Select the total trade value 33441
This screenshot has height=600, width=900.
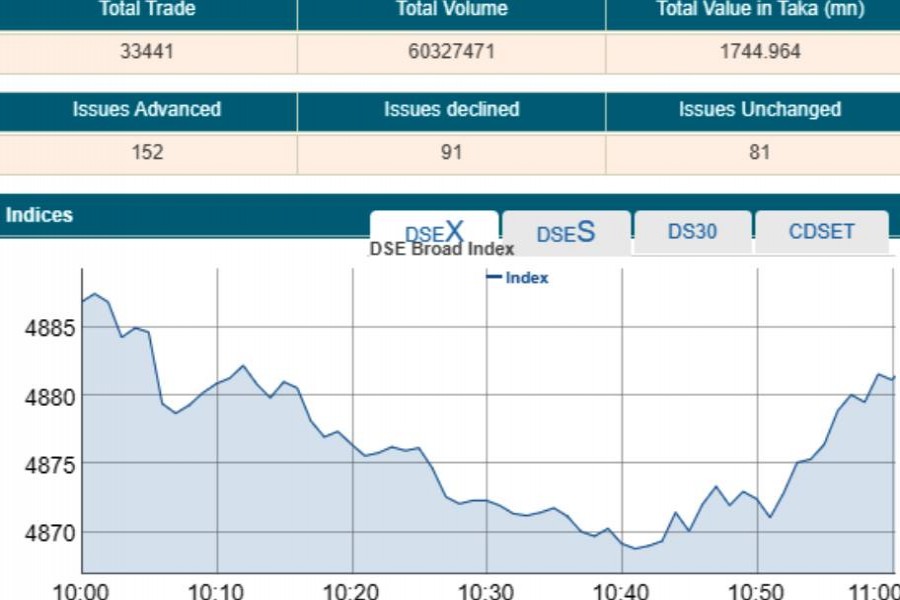(x=147, y=52)
